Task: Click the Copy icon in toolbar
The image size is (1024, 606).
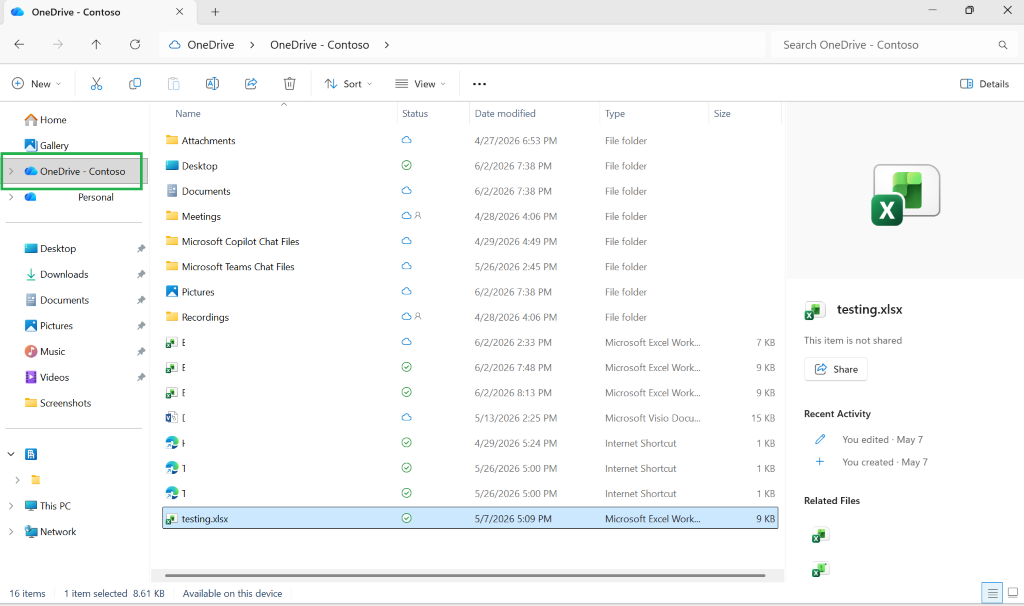Action: [135, 84]
